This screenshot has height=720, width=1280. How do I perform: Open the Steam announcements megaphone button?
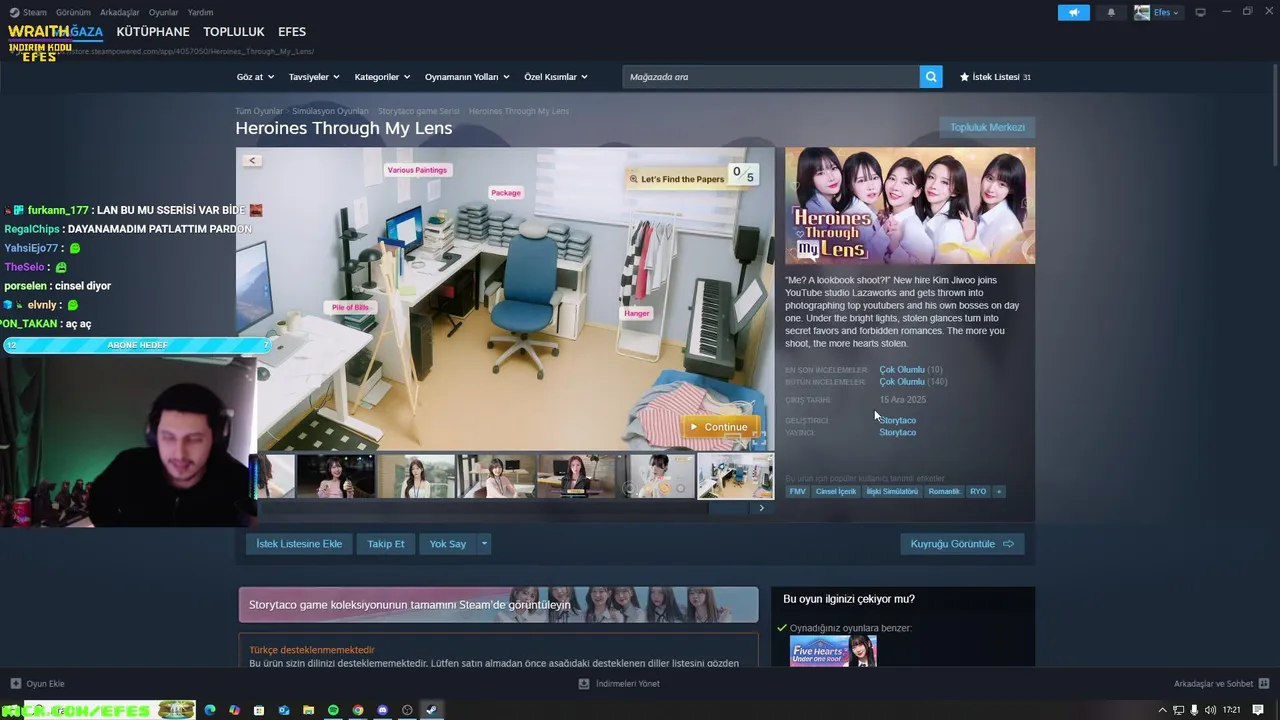click(1074, 12)
